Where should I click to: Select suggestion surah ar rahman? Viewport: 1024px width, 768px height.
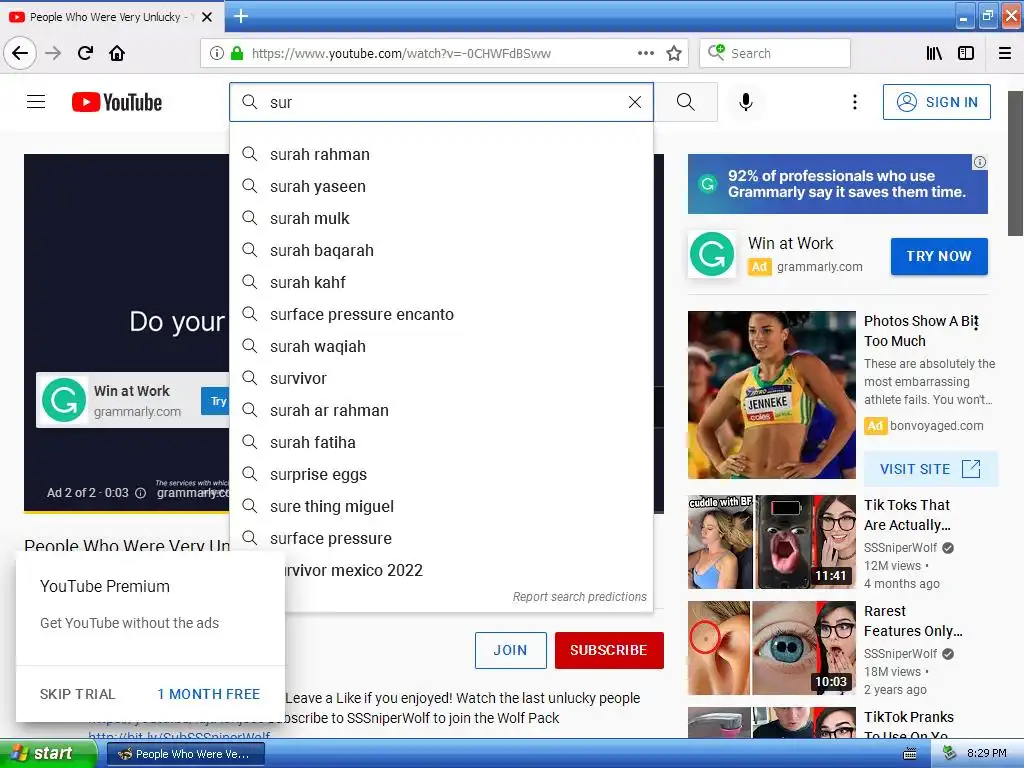pos(441,411)
